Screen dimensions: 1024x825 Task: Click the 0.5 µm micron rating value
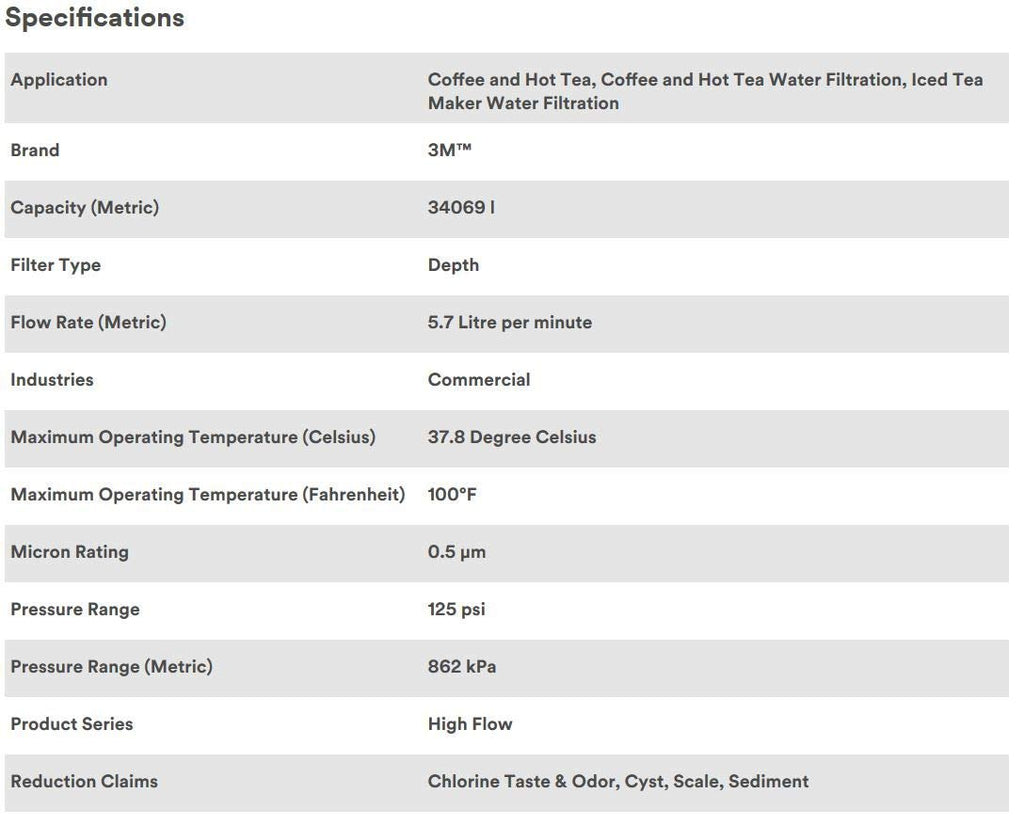456,553
